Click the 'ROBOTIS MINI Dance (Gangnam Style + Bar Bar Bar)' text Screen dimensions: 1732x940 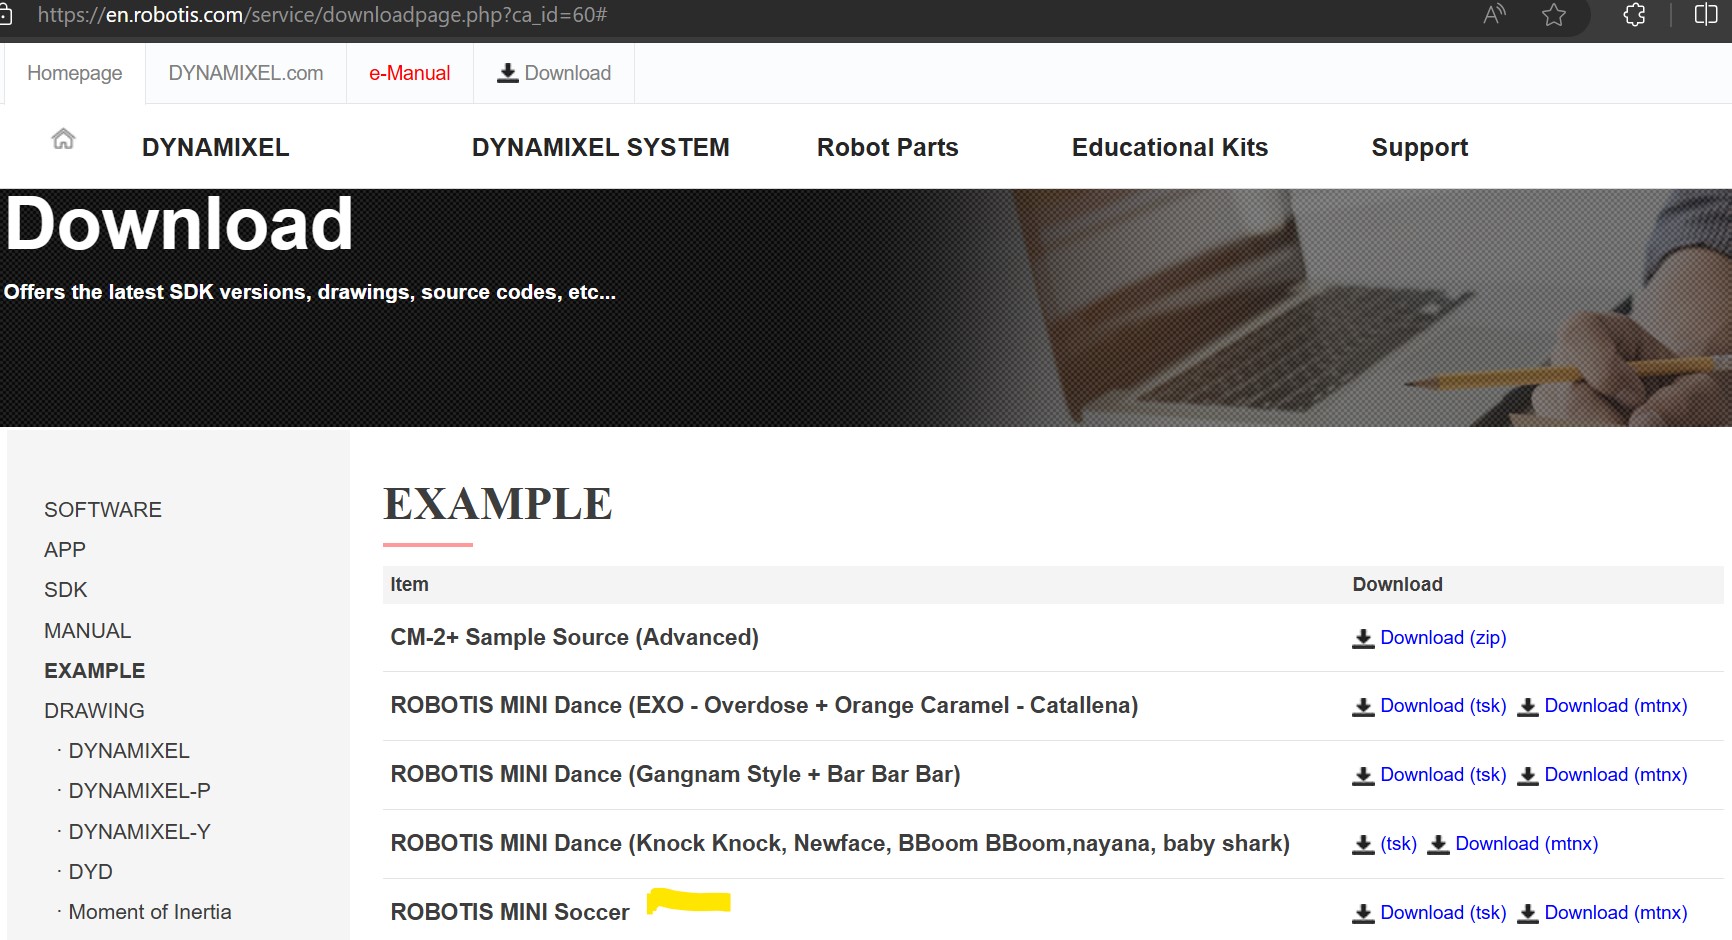coord(675,775)
